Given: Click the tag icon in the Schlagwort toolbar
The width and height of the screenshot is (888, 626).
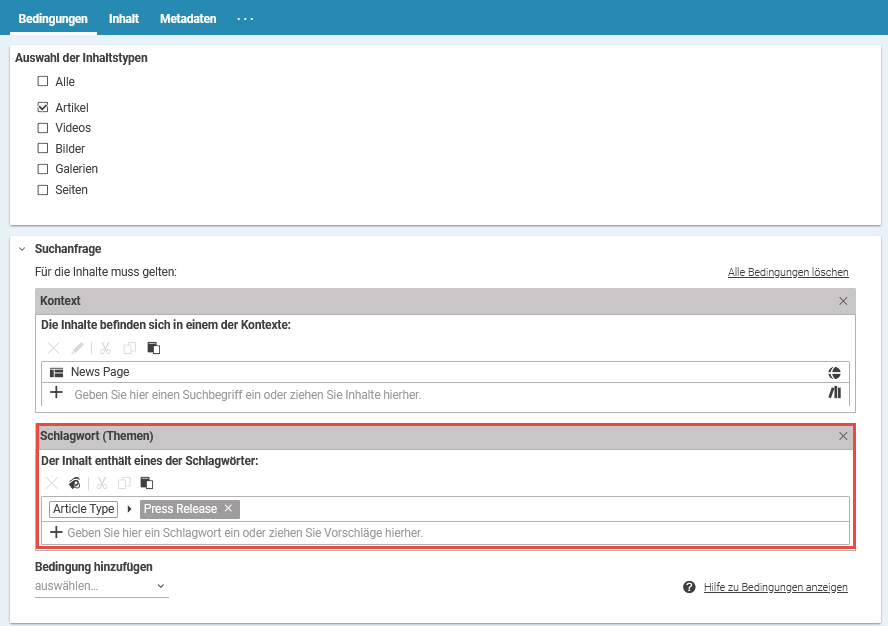Looking at the screenshot, I should [x=75, y=483].
